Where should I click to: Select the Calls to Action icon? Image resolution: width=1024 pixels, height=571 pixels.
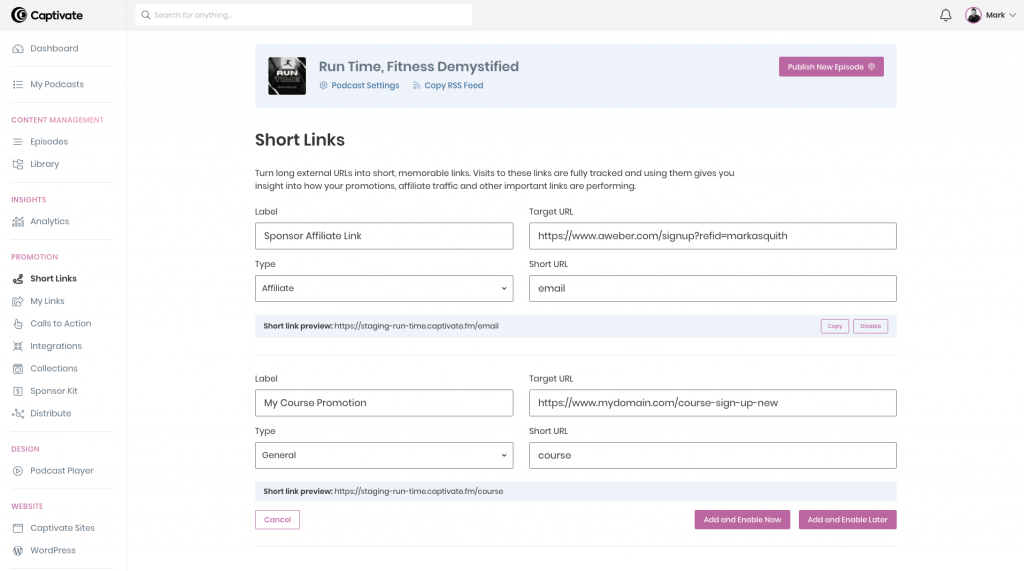[x=18, y=324]
